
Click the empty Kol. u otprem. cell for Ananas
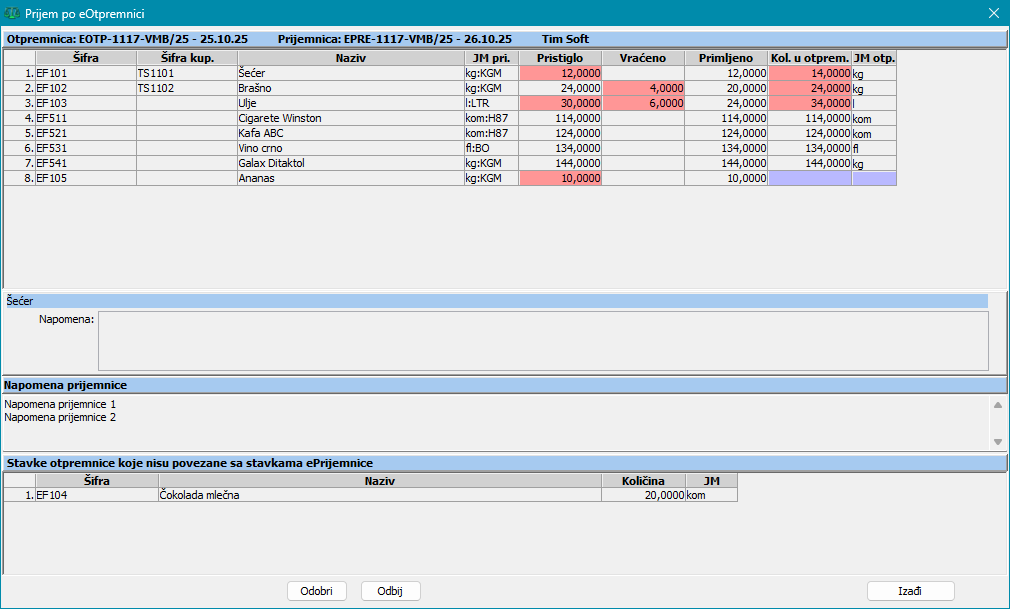tap(809, 178)
